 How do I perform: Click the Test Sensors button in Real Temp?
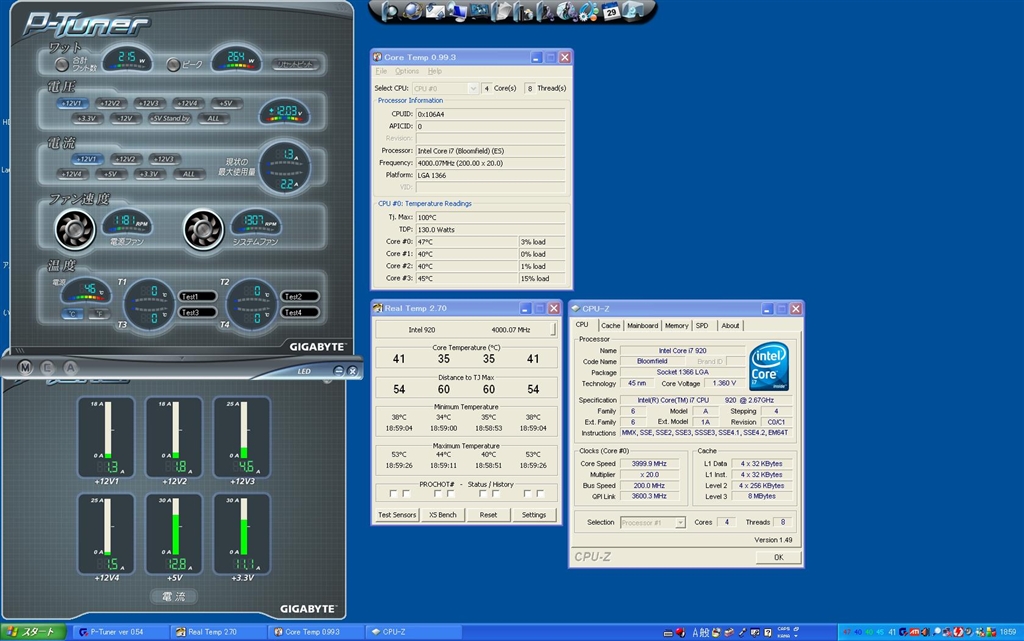pyautogui.click(x=397, y=515)
